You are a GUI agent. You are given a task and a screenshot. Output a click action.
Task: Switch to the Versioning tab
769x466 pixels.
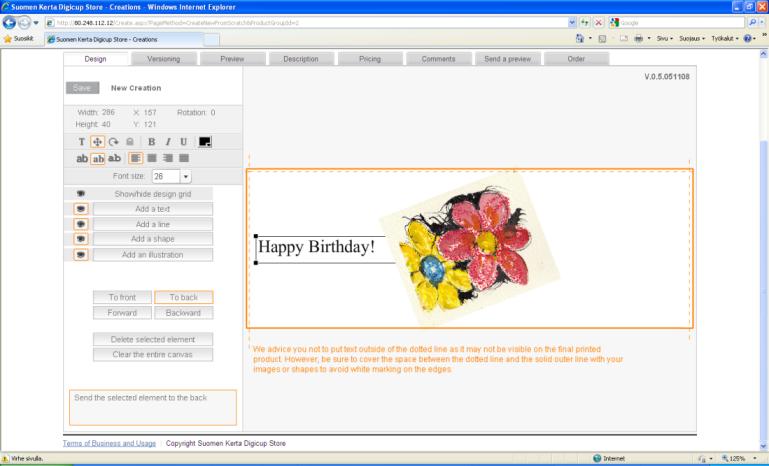pos(164,59)
